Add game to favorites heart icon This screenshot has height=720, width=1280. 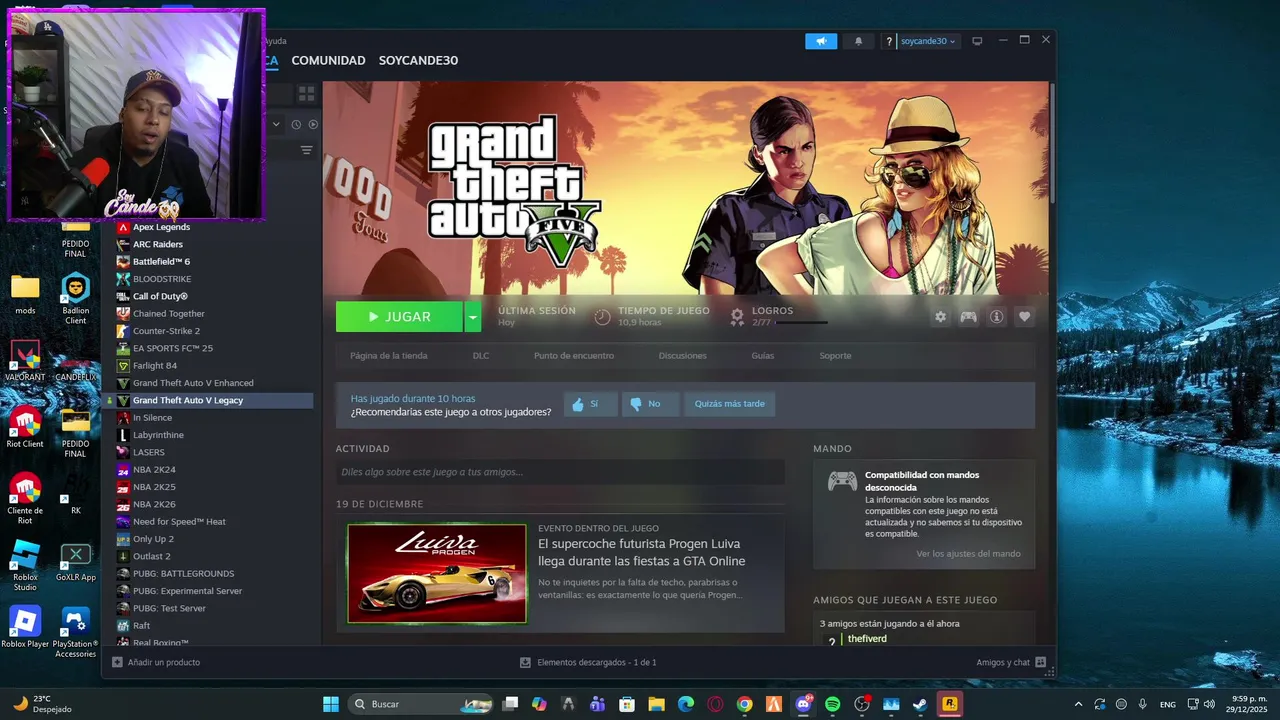point(1024,317)
